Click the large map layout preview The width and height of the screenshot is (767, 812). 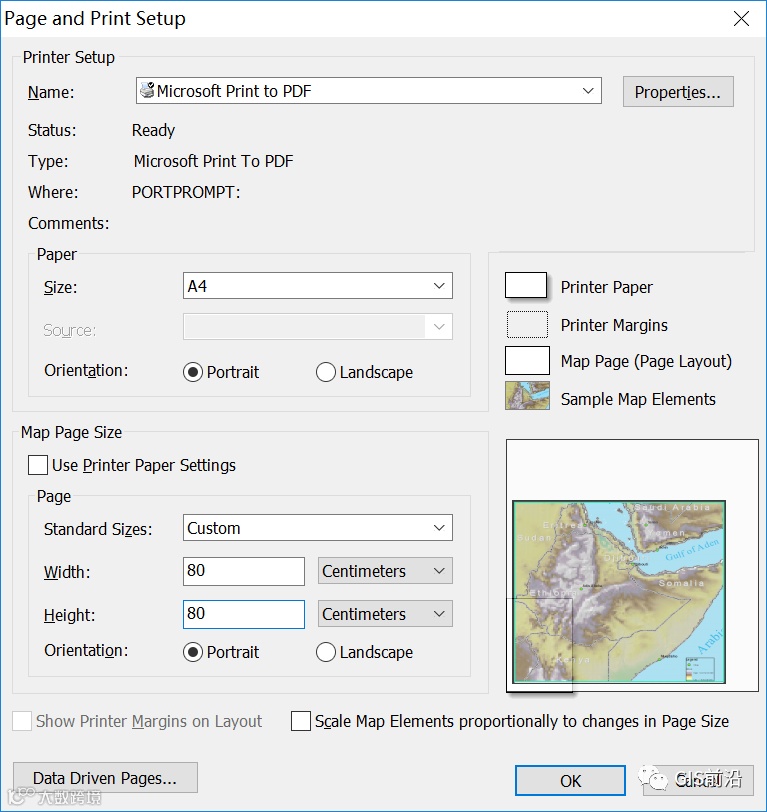632,566
